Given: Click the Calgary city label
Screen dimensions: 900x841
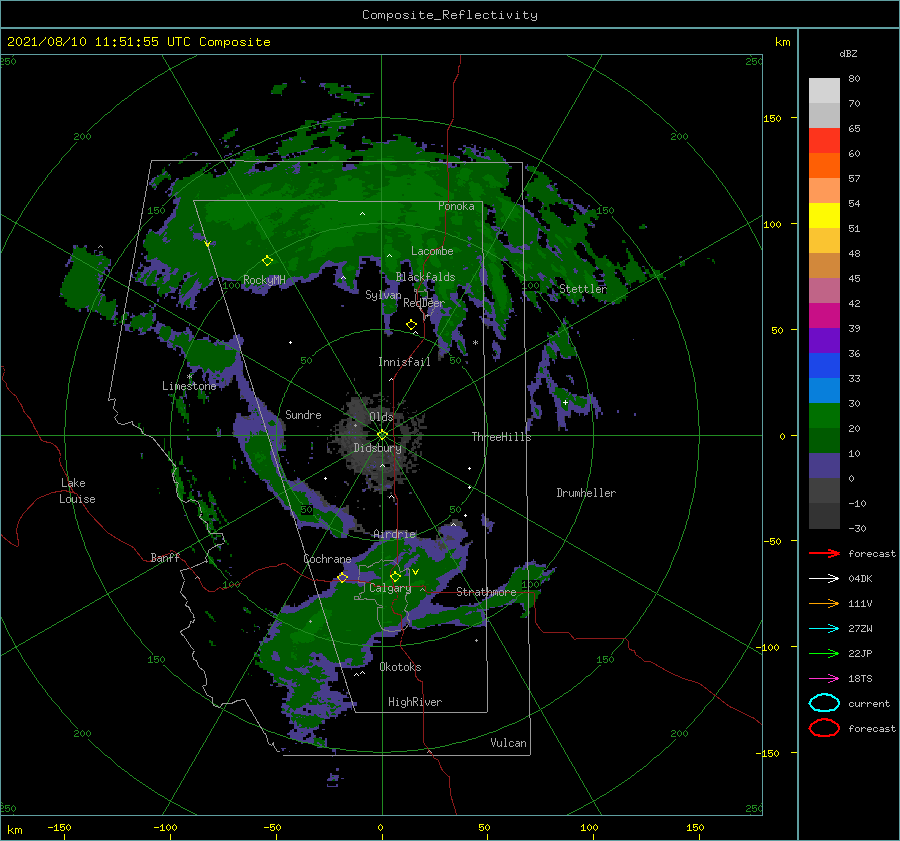Looking at the screenshot, I should click(390, 588).
